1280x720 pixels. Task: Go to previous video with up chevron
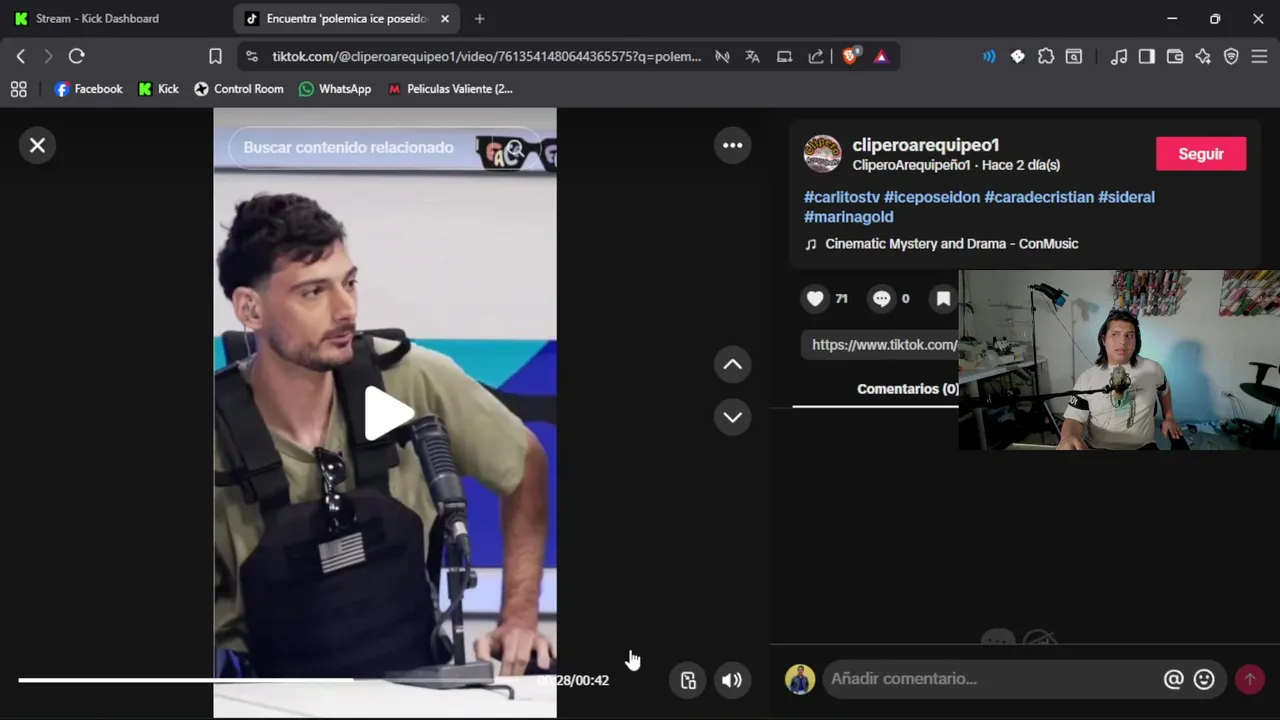tap(733, 365)
